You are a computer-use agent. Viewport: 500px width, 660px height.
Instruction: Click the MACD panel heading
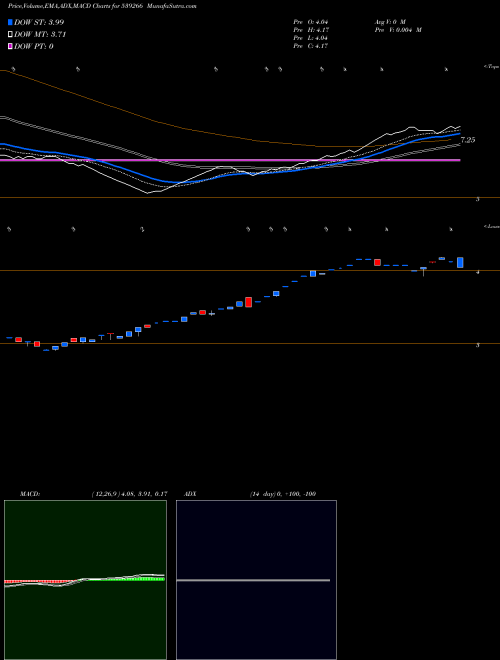pos(30,494)
